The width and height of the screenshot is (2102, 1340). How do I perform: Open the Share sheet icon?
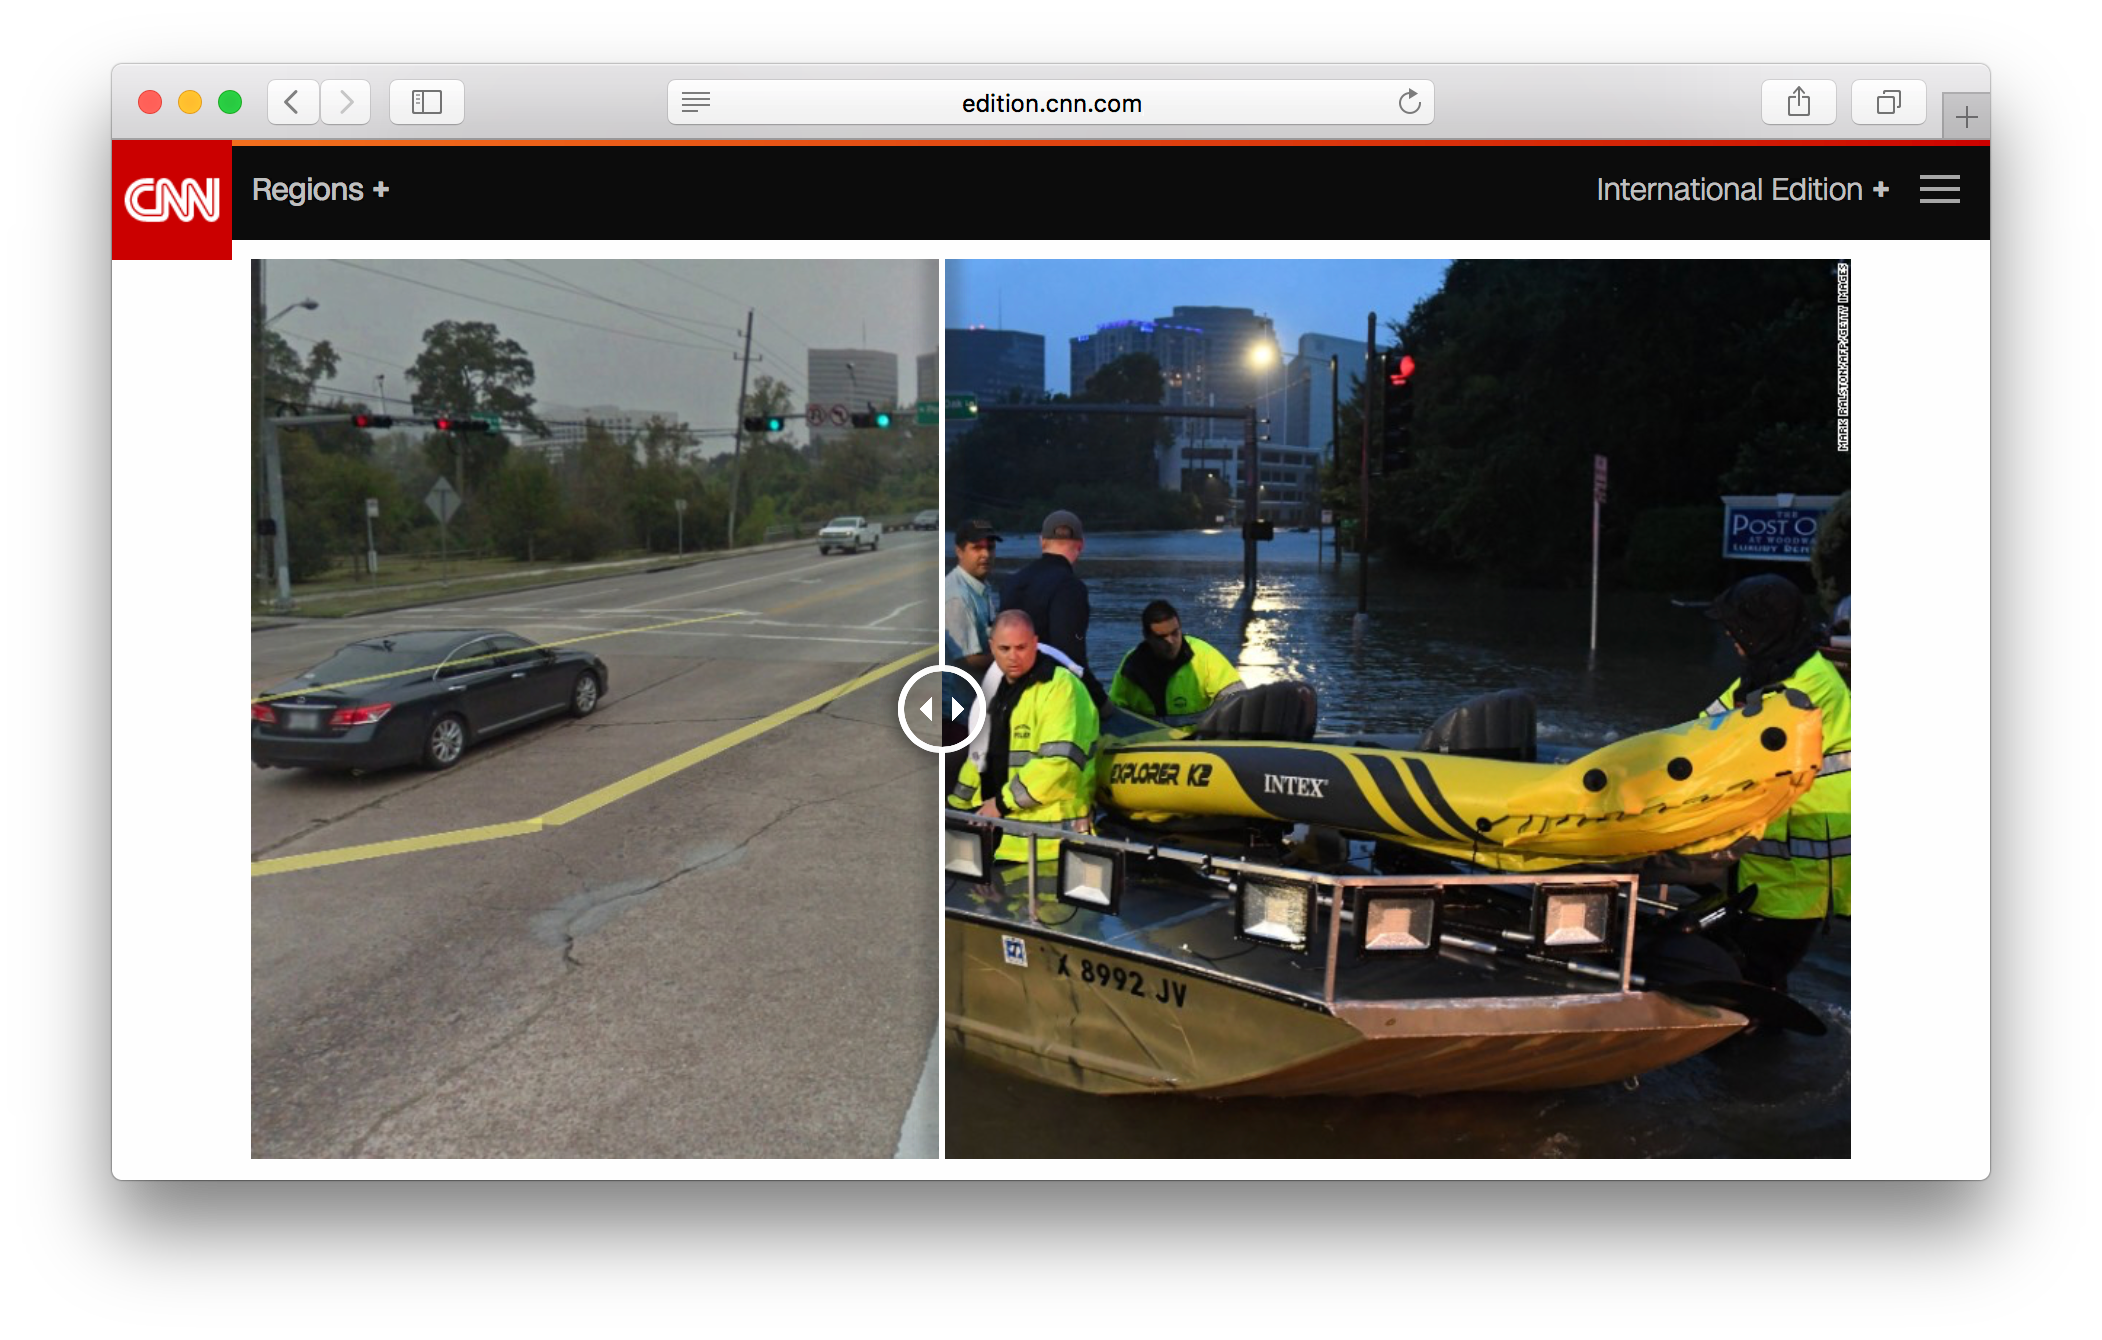point(1798,102)
